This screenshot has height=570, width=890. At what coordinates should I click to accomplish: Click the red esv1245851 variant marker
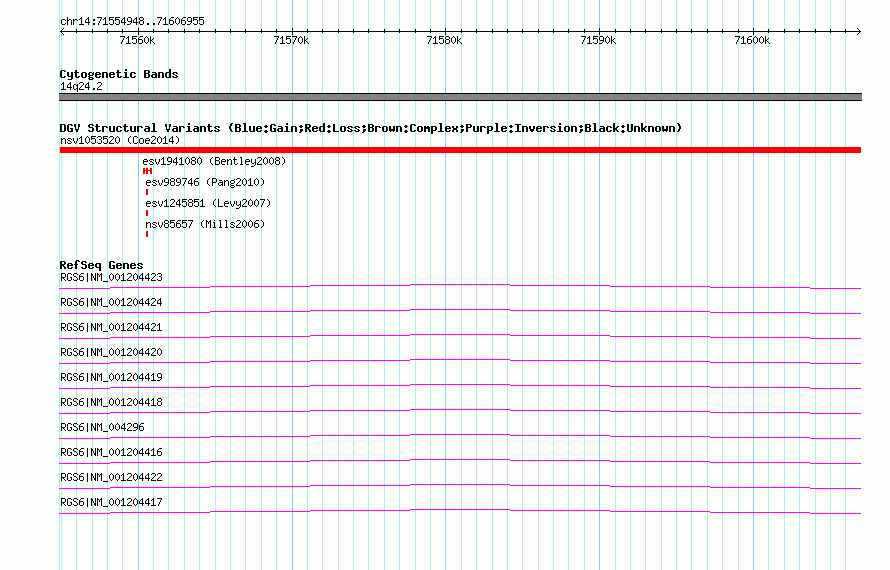coord(147,213)
